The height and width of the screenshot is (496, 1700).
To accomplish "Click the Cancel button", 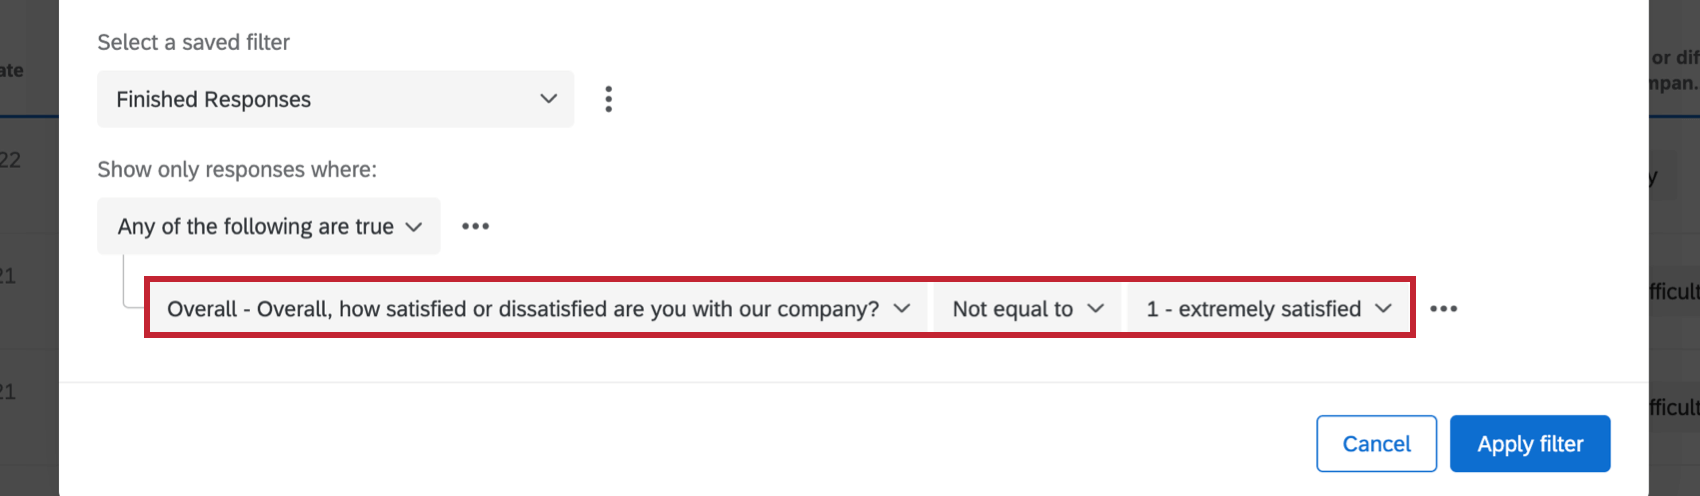I will tap(1376, 444).
